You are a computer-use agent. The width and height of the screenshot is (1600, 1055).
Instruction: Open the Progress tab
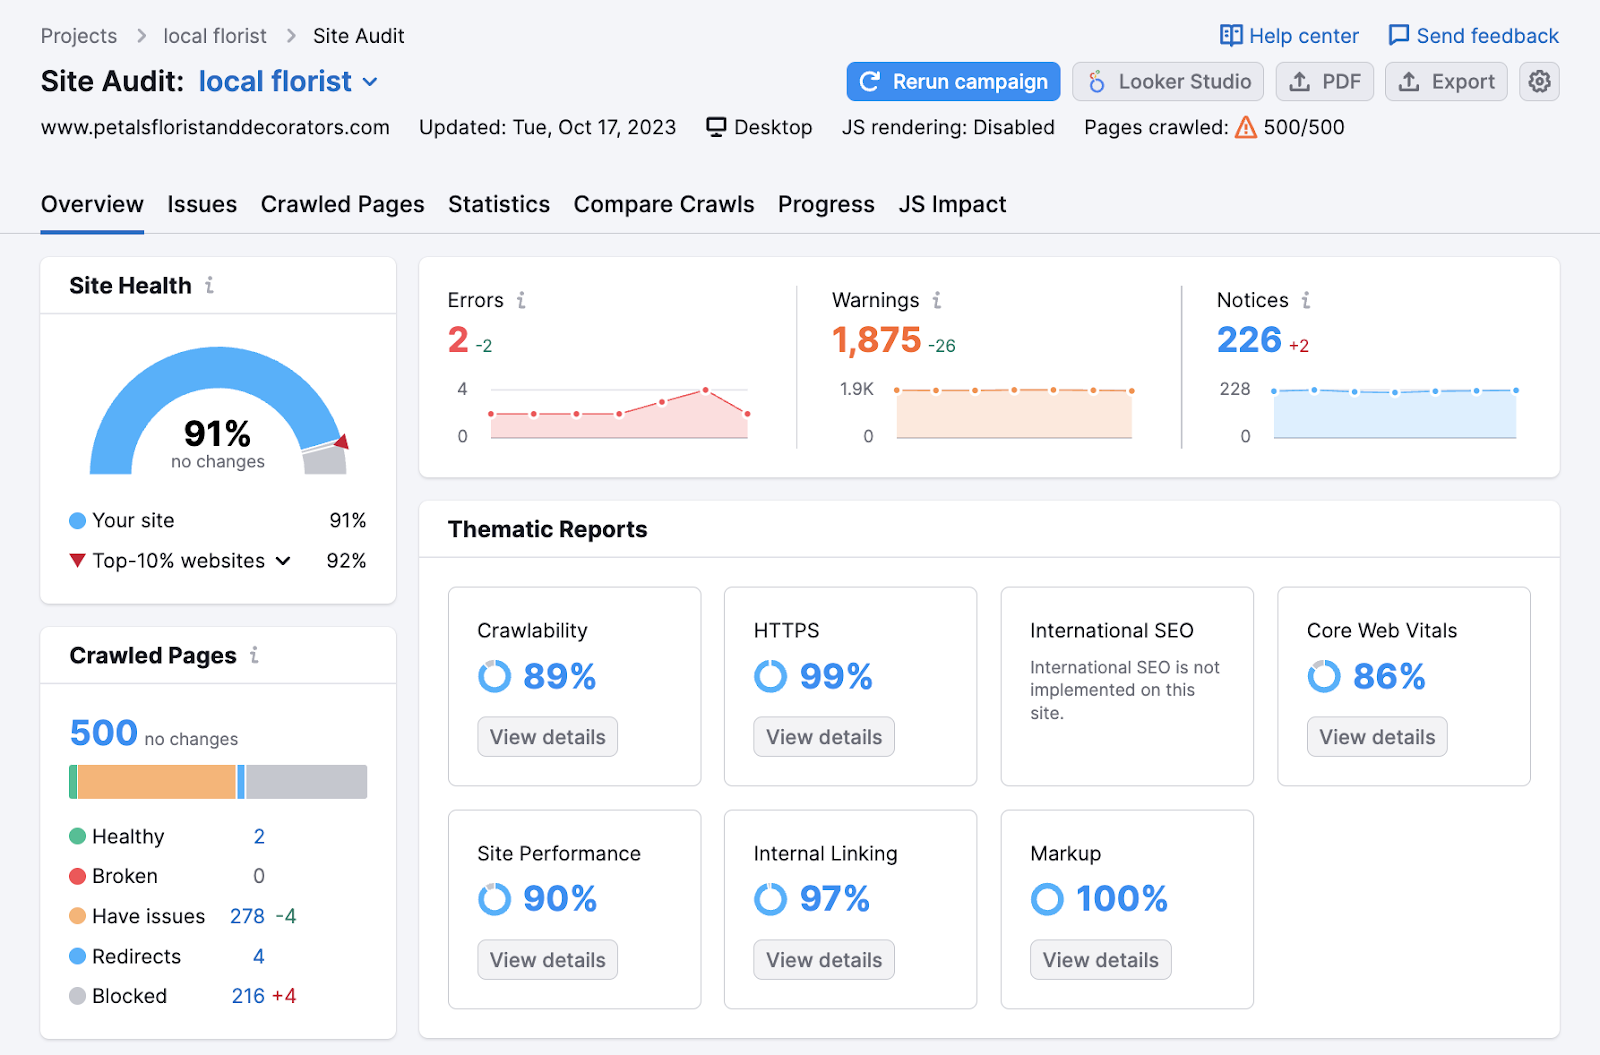click(826, 204)
